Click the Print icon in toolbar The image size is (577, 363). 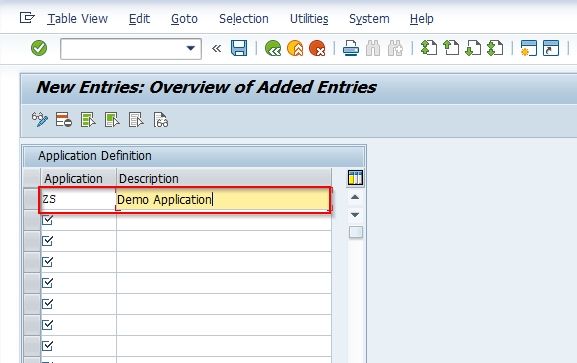pyautogui.click(x=351, y=48)
